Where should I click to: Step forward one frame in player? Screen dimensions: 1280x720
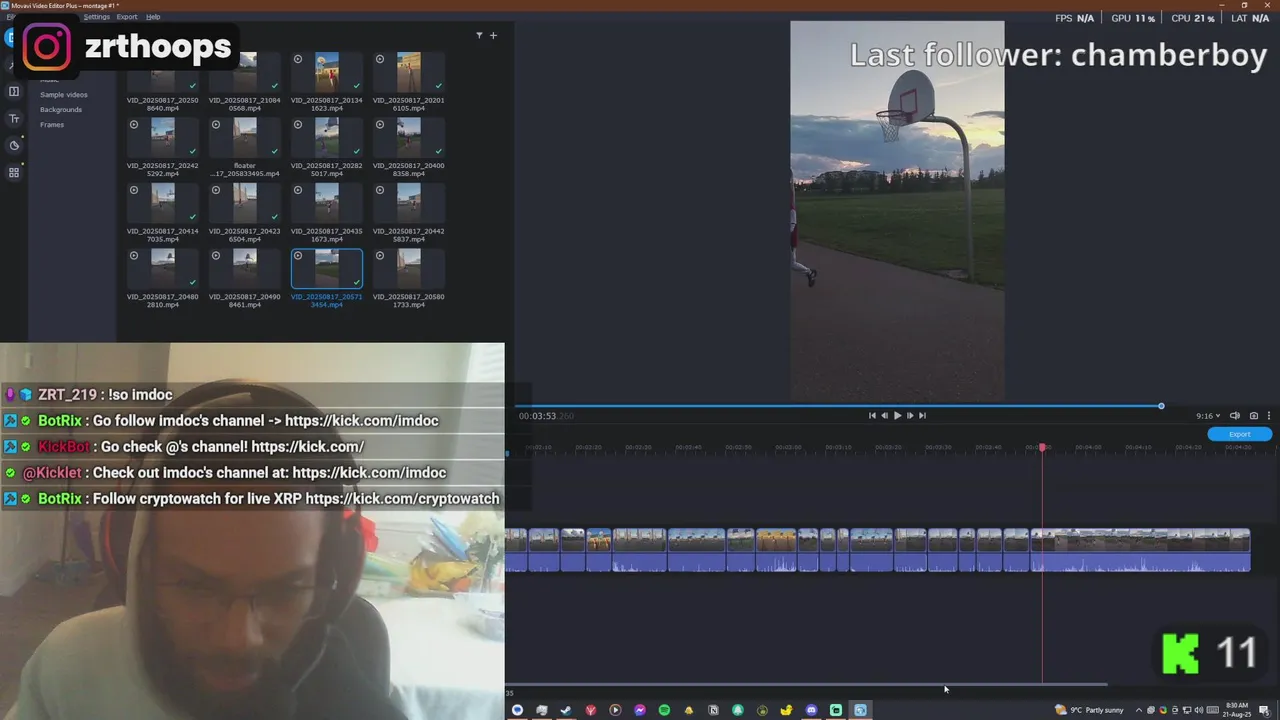910,415
